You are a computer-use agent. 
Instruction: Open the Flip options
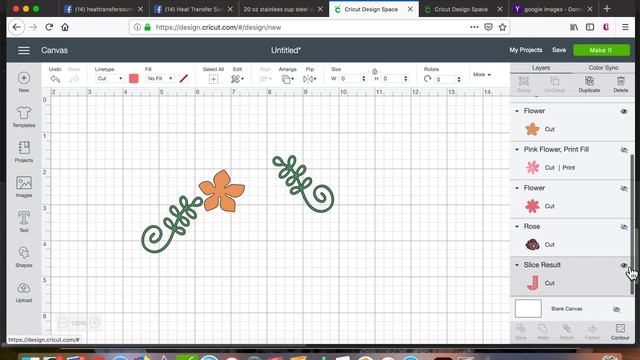coord(309,79)
